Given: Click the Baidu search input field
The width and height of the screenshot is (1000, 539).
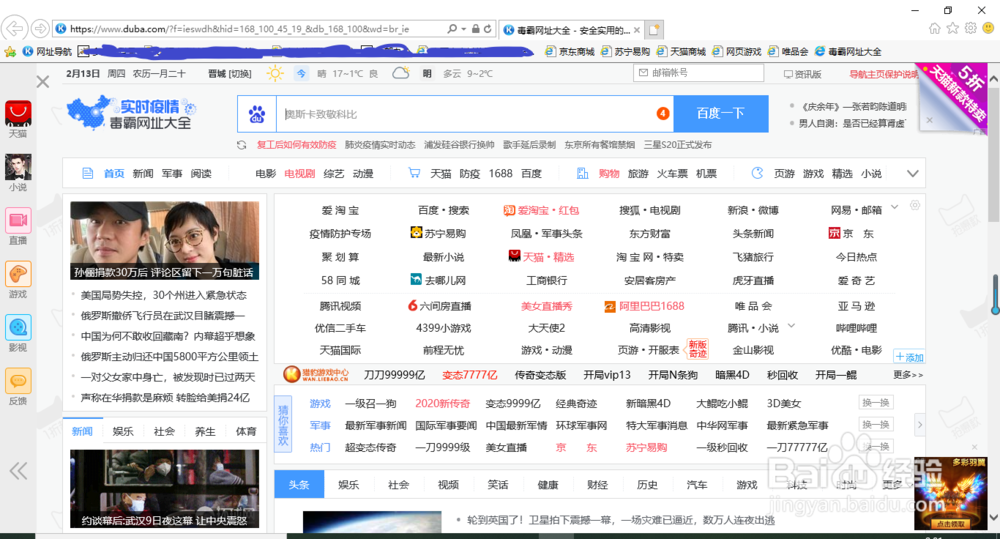Looking at the screenshot, I should 474,114.
